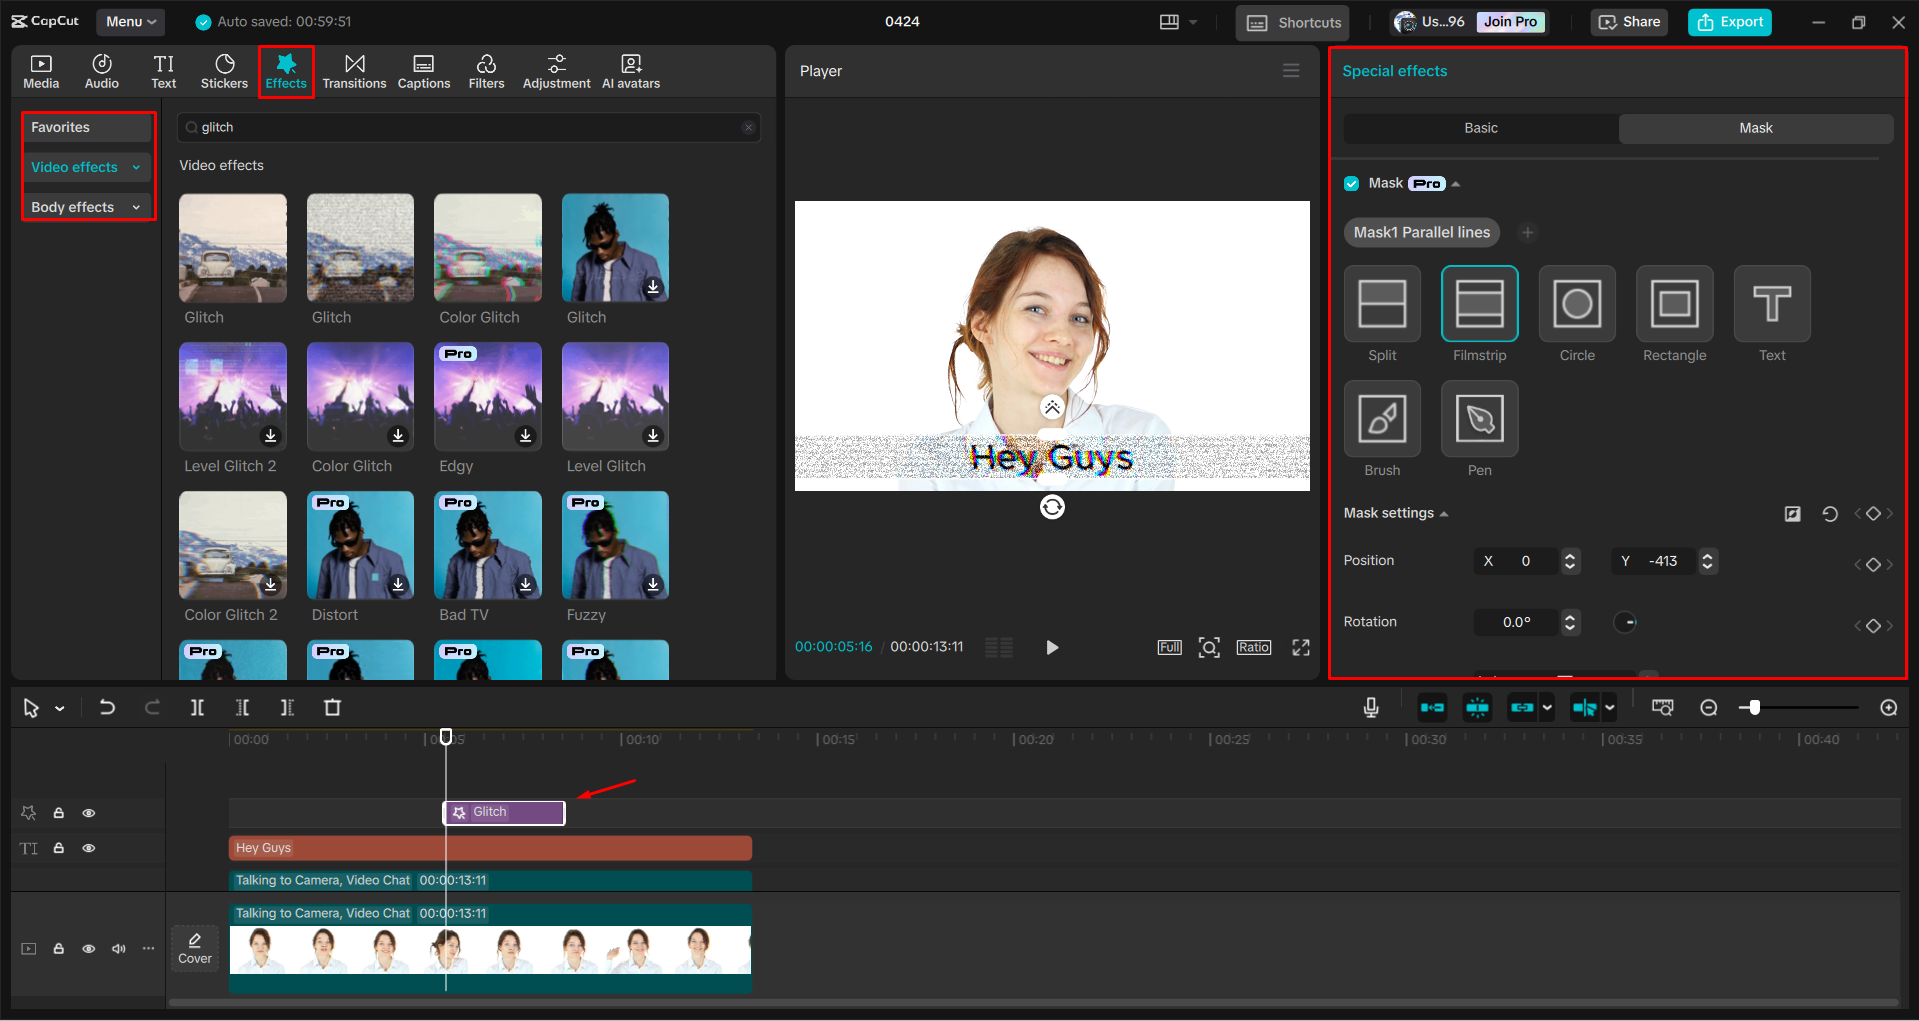Click the Export button
1919x1021 pixels.
(1730, 22)
